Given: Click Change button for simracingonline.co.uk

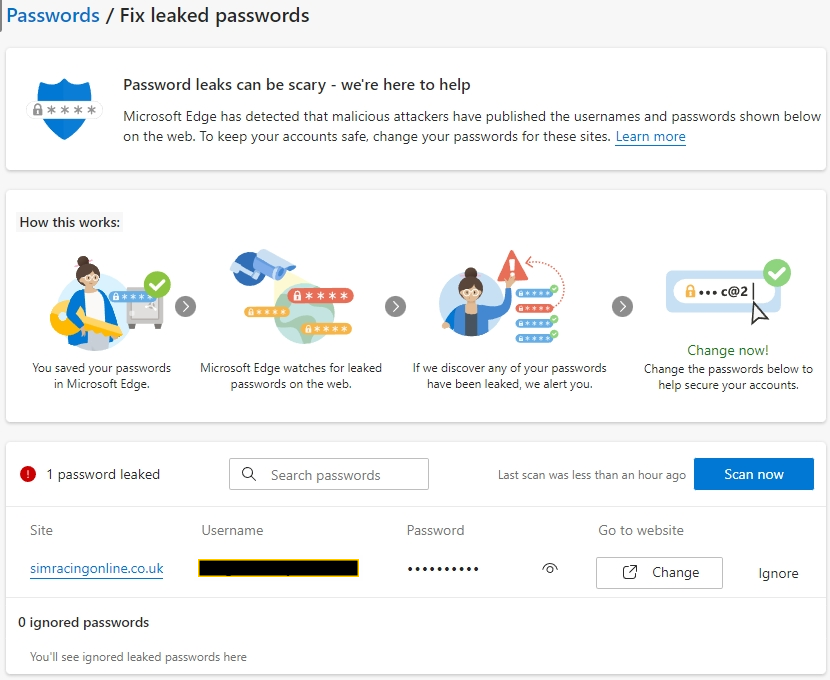Looking at the screenshot, I should (x=659, y=573).
